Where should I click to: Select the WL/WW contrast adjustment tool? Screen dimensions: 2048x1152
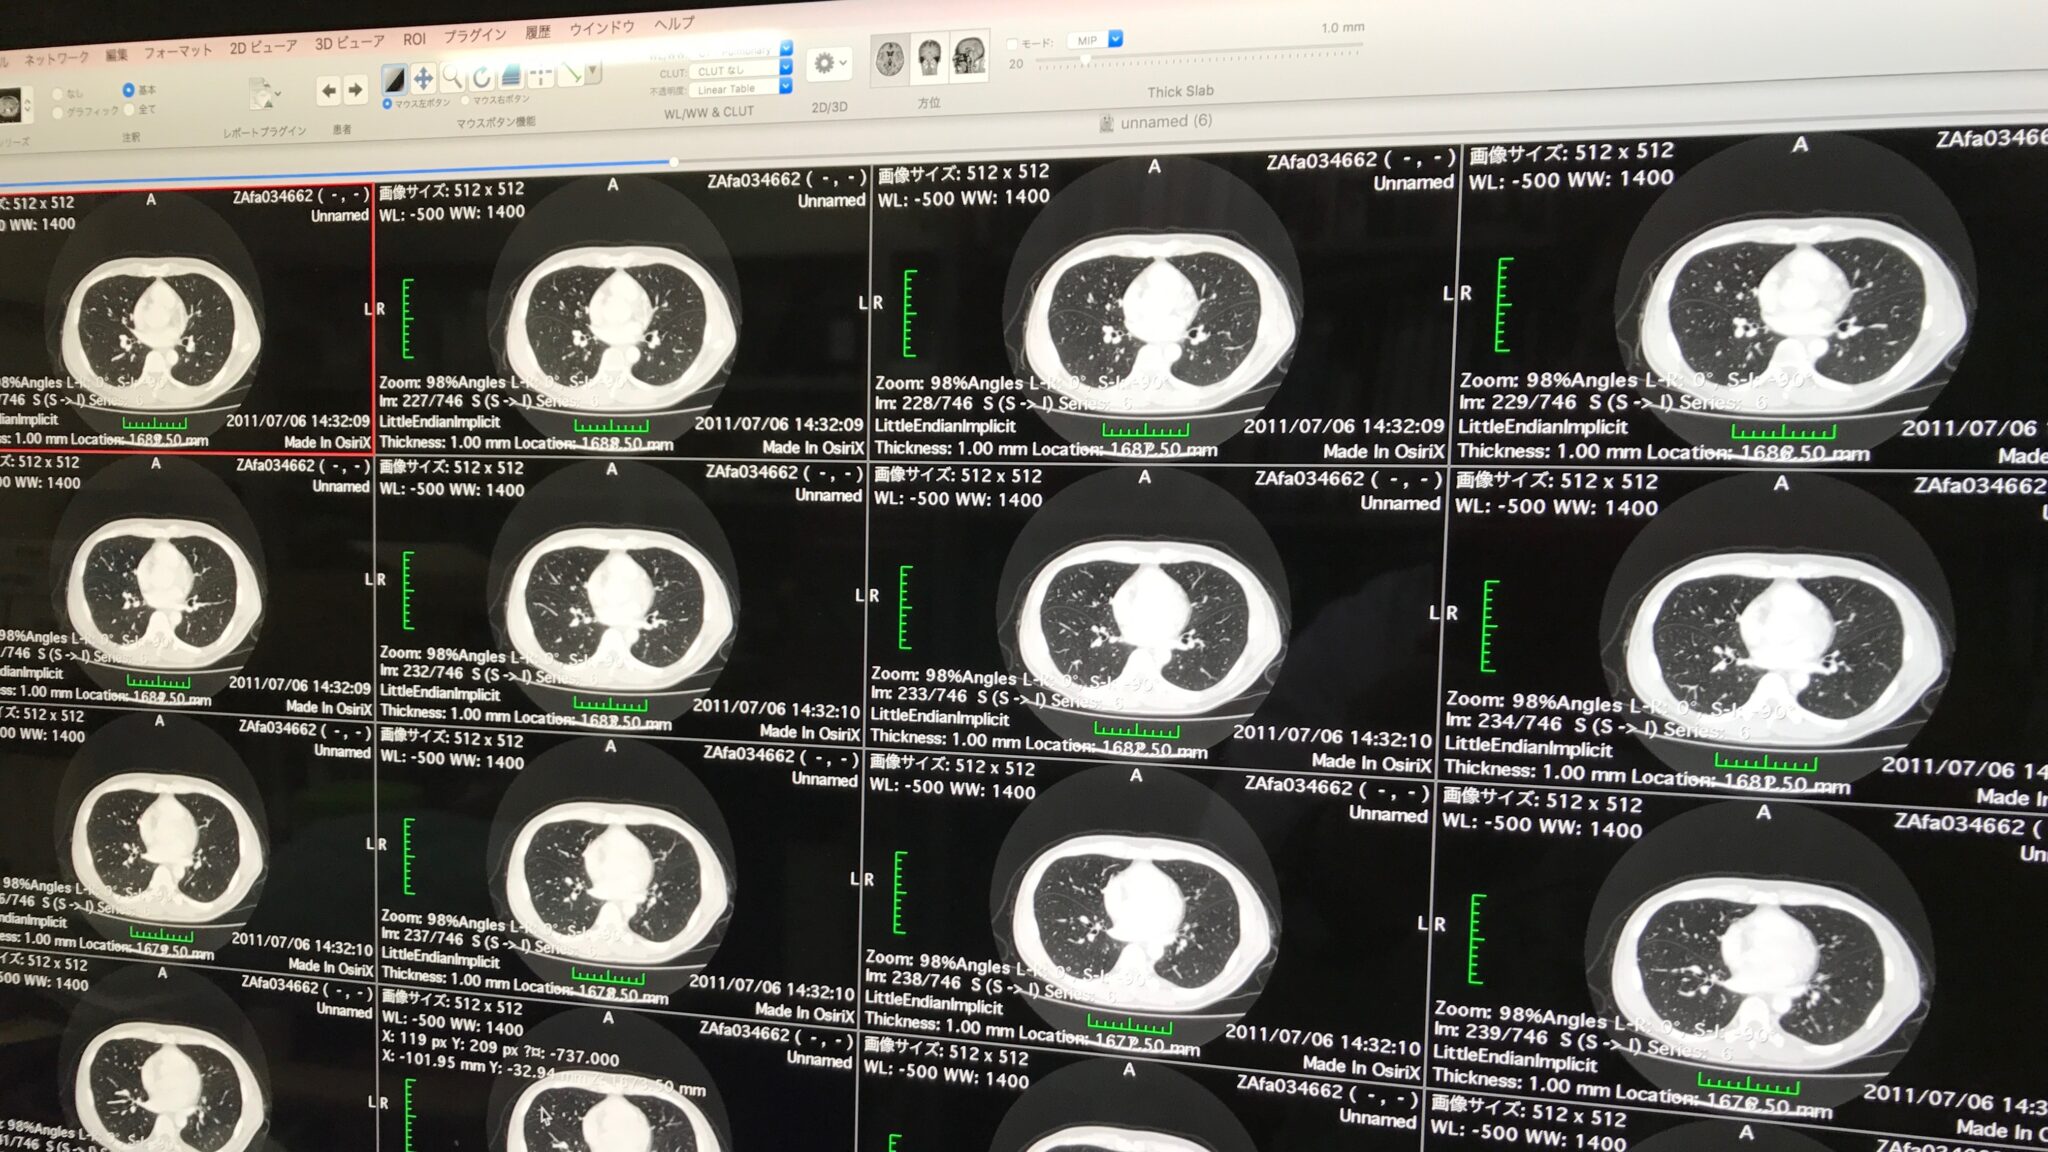tap(394, 78)
